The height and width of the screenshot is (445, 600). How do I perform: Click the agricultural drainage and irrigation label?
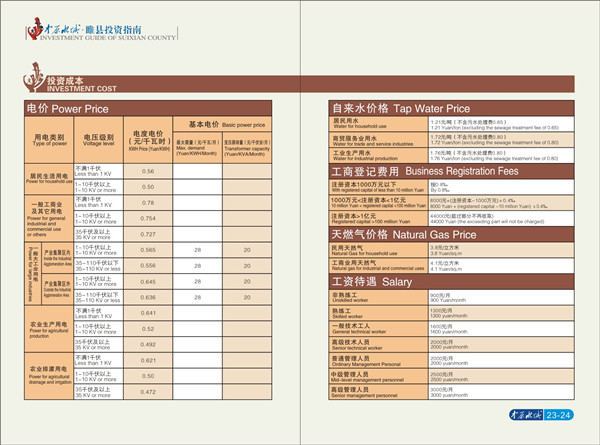pos(49,376)
